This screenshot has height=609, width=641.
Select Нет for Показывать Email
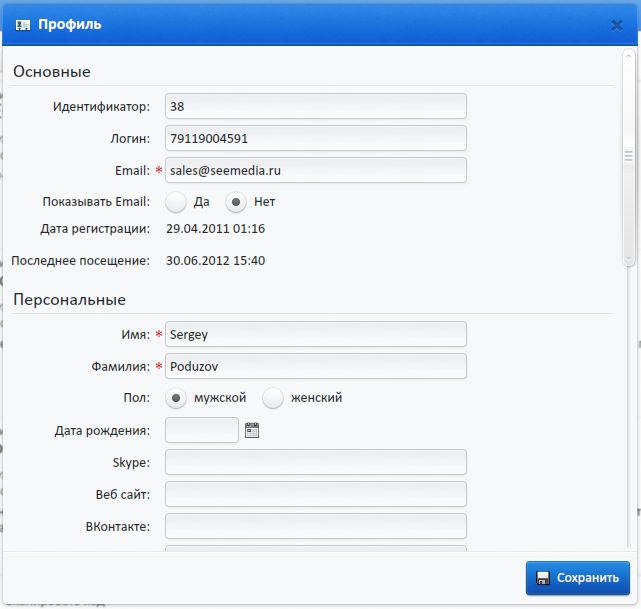point(236,202)
